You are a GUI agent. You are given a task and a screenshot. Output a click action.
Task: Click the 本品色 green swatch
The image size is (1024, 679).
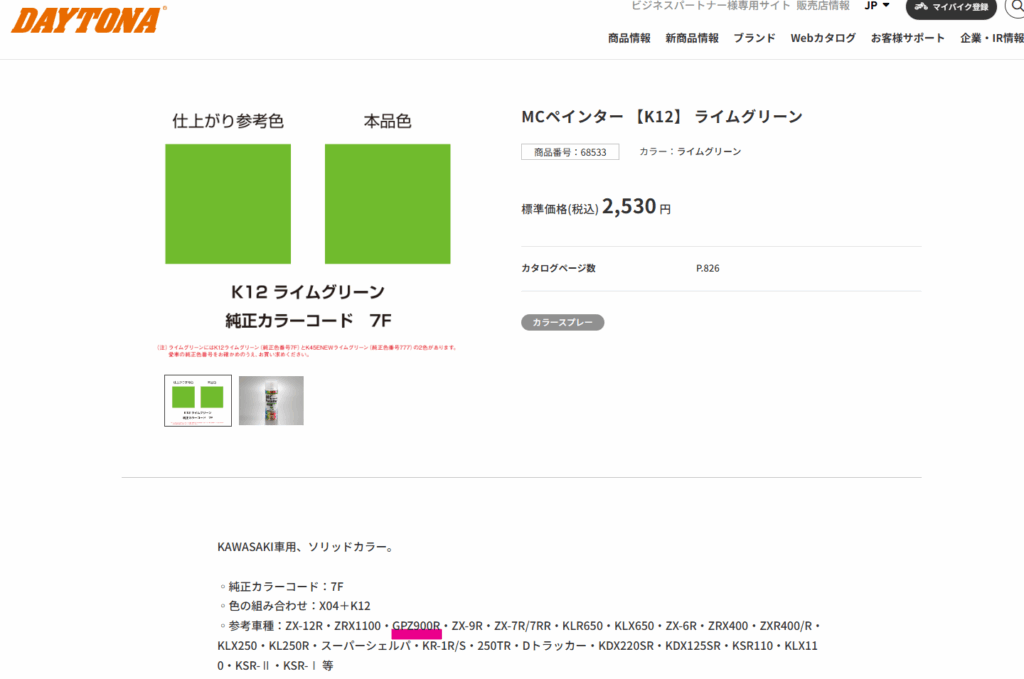(x=387, y=204)
